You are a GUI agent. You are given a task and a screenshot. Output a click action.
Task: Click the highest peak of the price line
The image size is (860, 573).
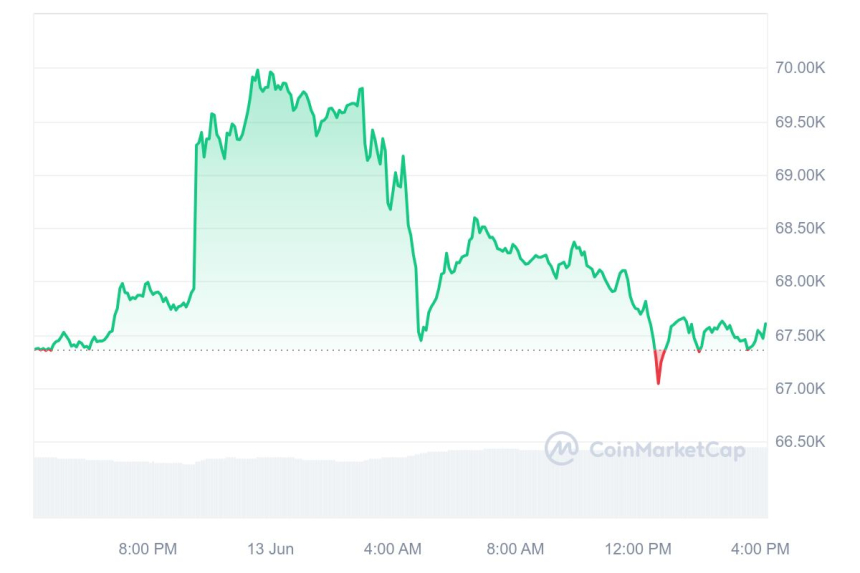tap(258, 71)
